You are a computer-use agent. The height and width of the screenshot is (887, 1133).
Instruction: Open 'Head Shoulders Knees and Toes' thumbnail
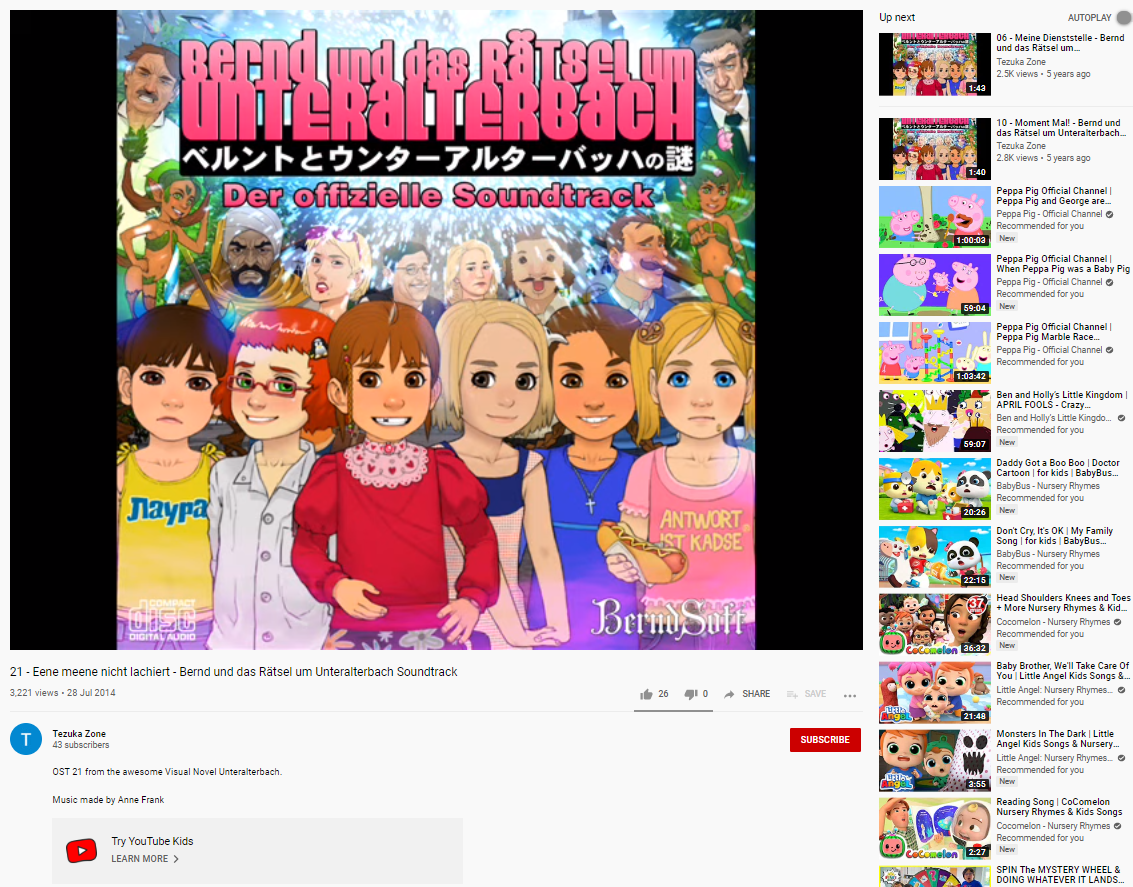(934, 625)
